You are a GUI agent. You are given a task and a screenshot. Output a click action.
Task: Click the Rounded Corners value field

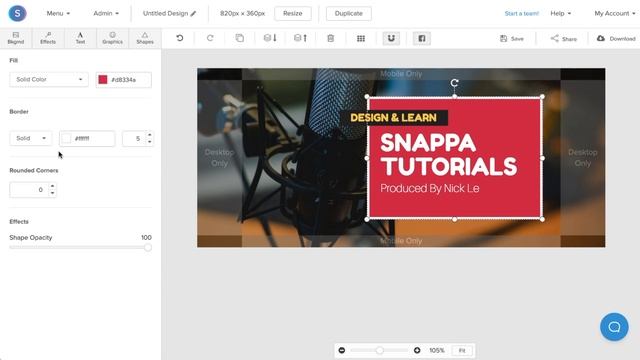pos(29,190)
